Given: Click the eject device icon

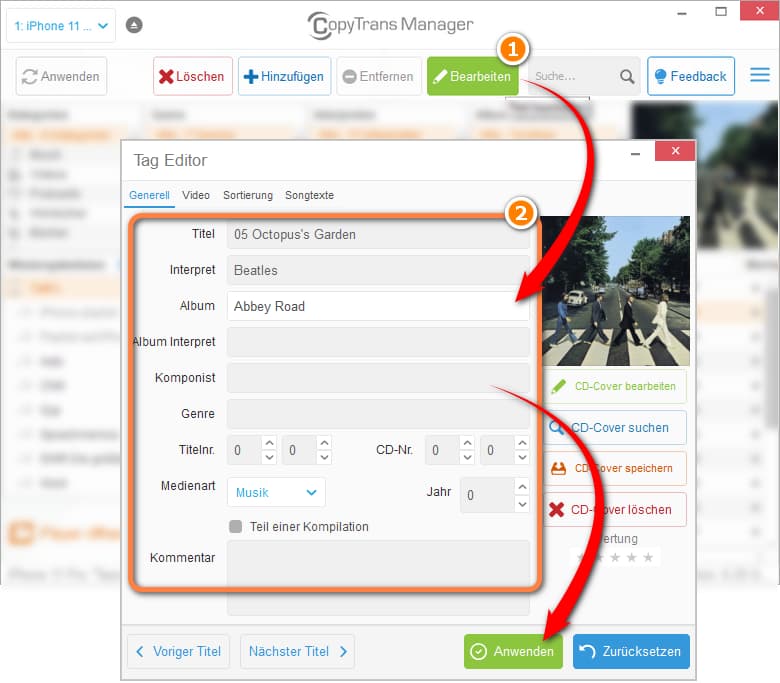Looking at the screenshot, I should [x=134, y=25].
